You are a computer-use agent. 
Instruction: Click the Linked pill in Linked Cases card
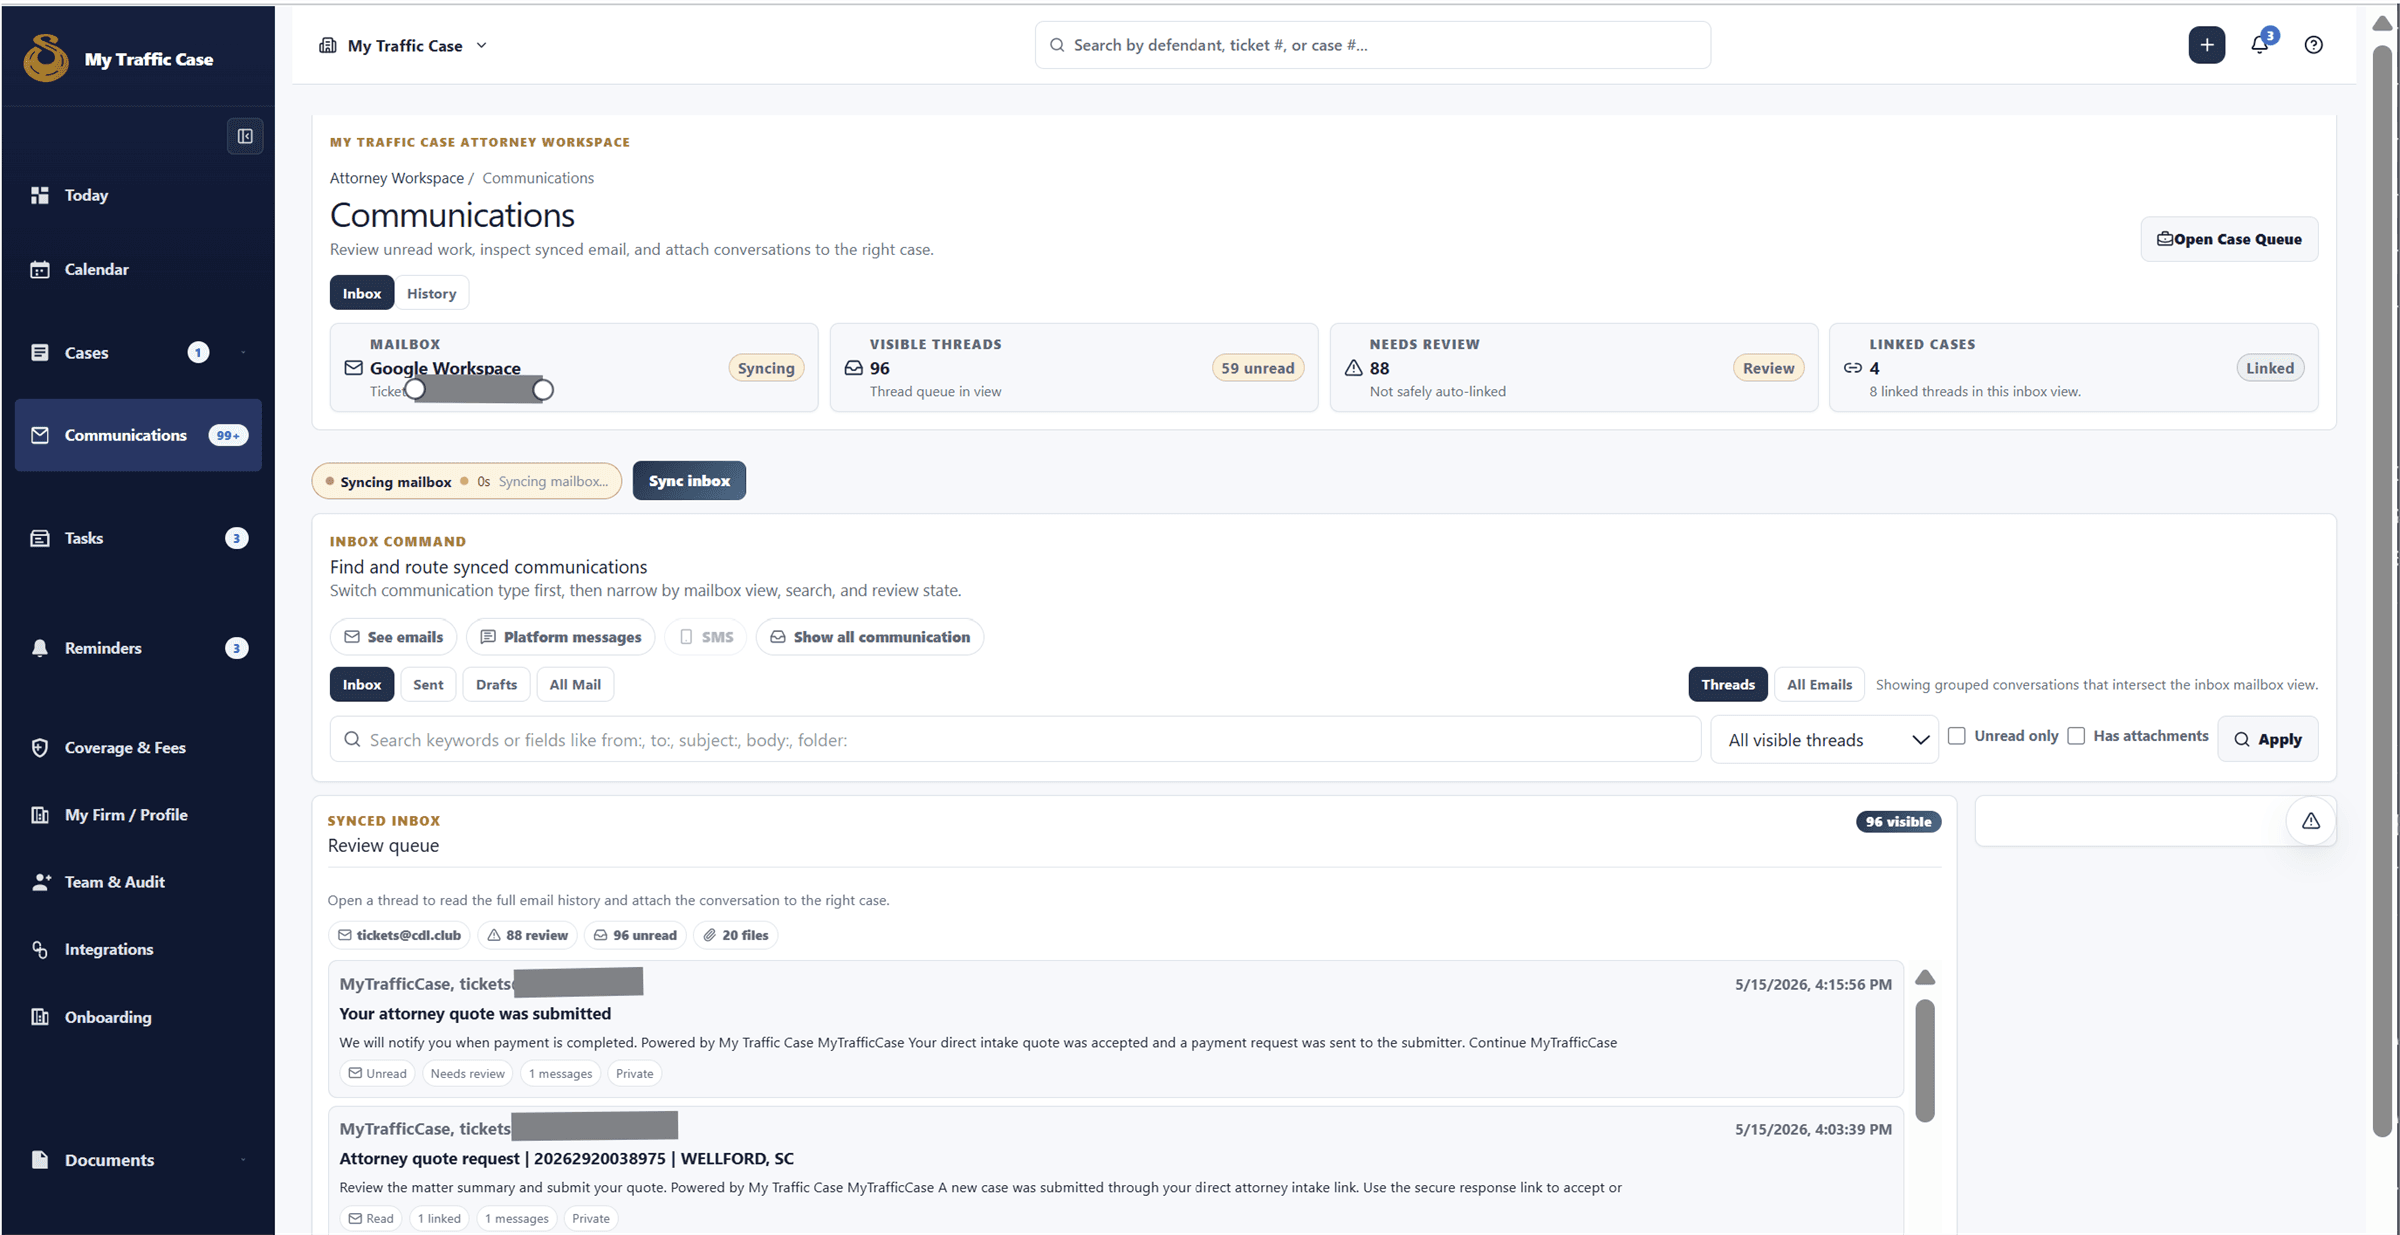[x=2270, y=368]
